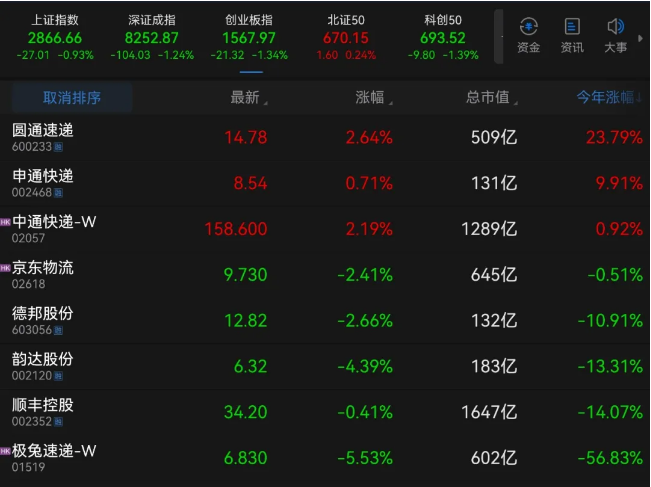This screenshot has width=651, height=487.
Task: Expand more tools with right arrow
Action: pyautogui.click(x=640, y=38)
